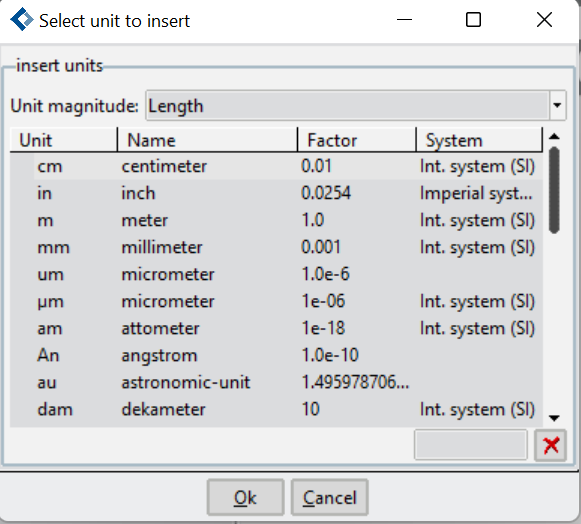Select the centimeter row

pyautogui.click(x=276, y=166)
